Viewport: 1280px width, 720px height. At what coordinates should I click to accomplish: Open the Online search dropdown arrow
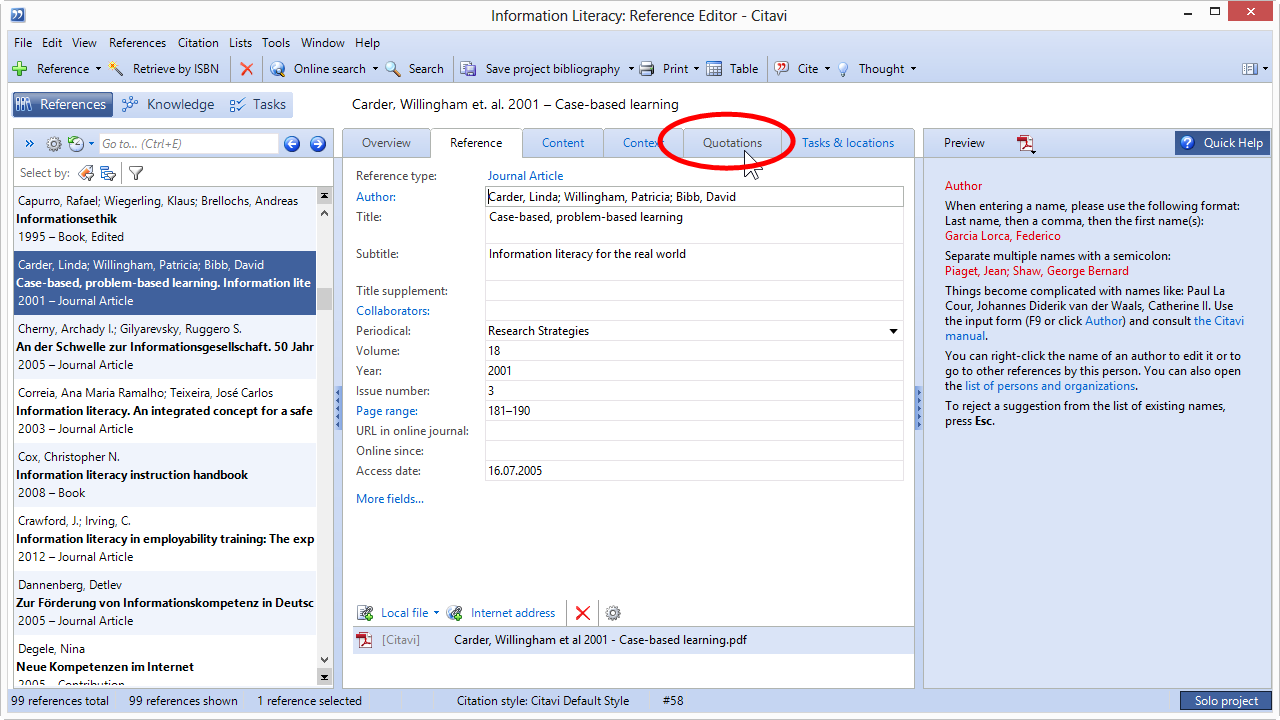click(x=375, y=69)
